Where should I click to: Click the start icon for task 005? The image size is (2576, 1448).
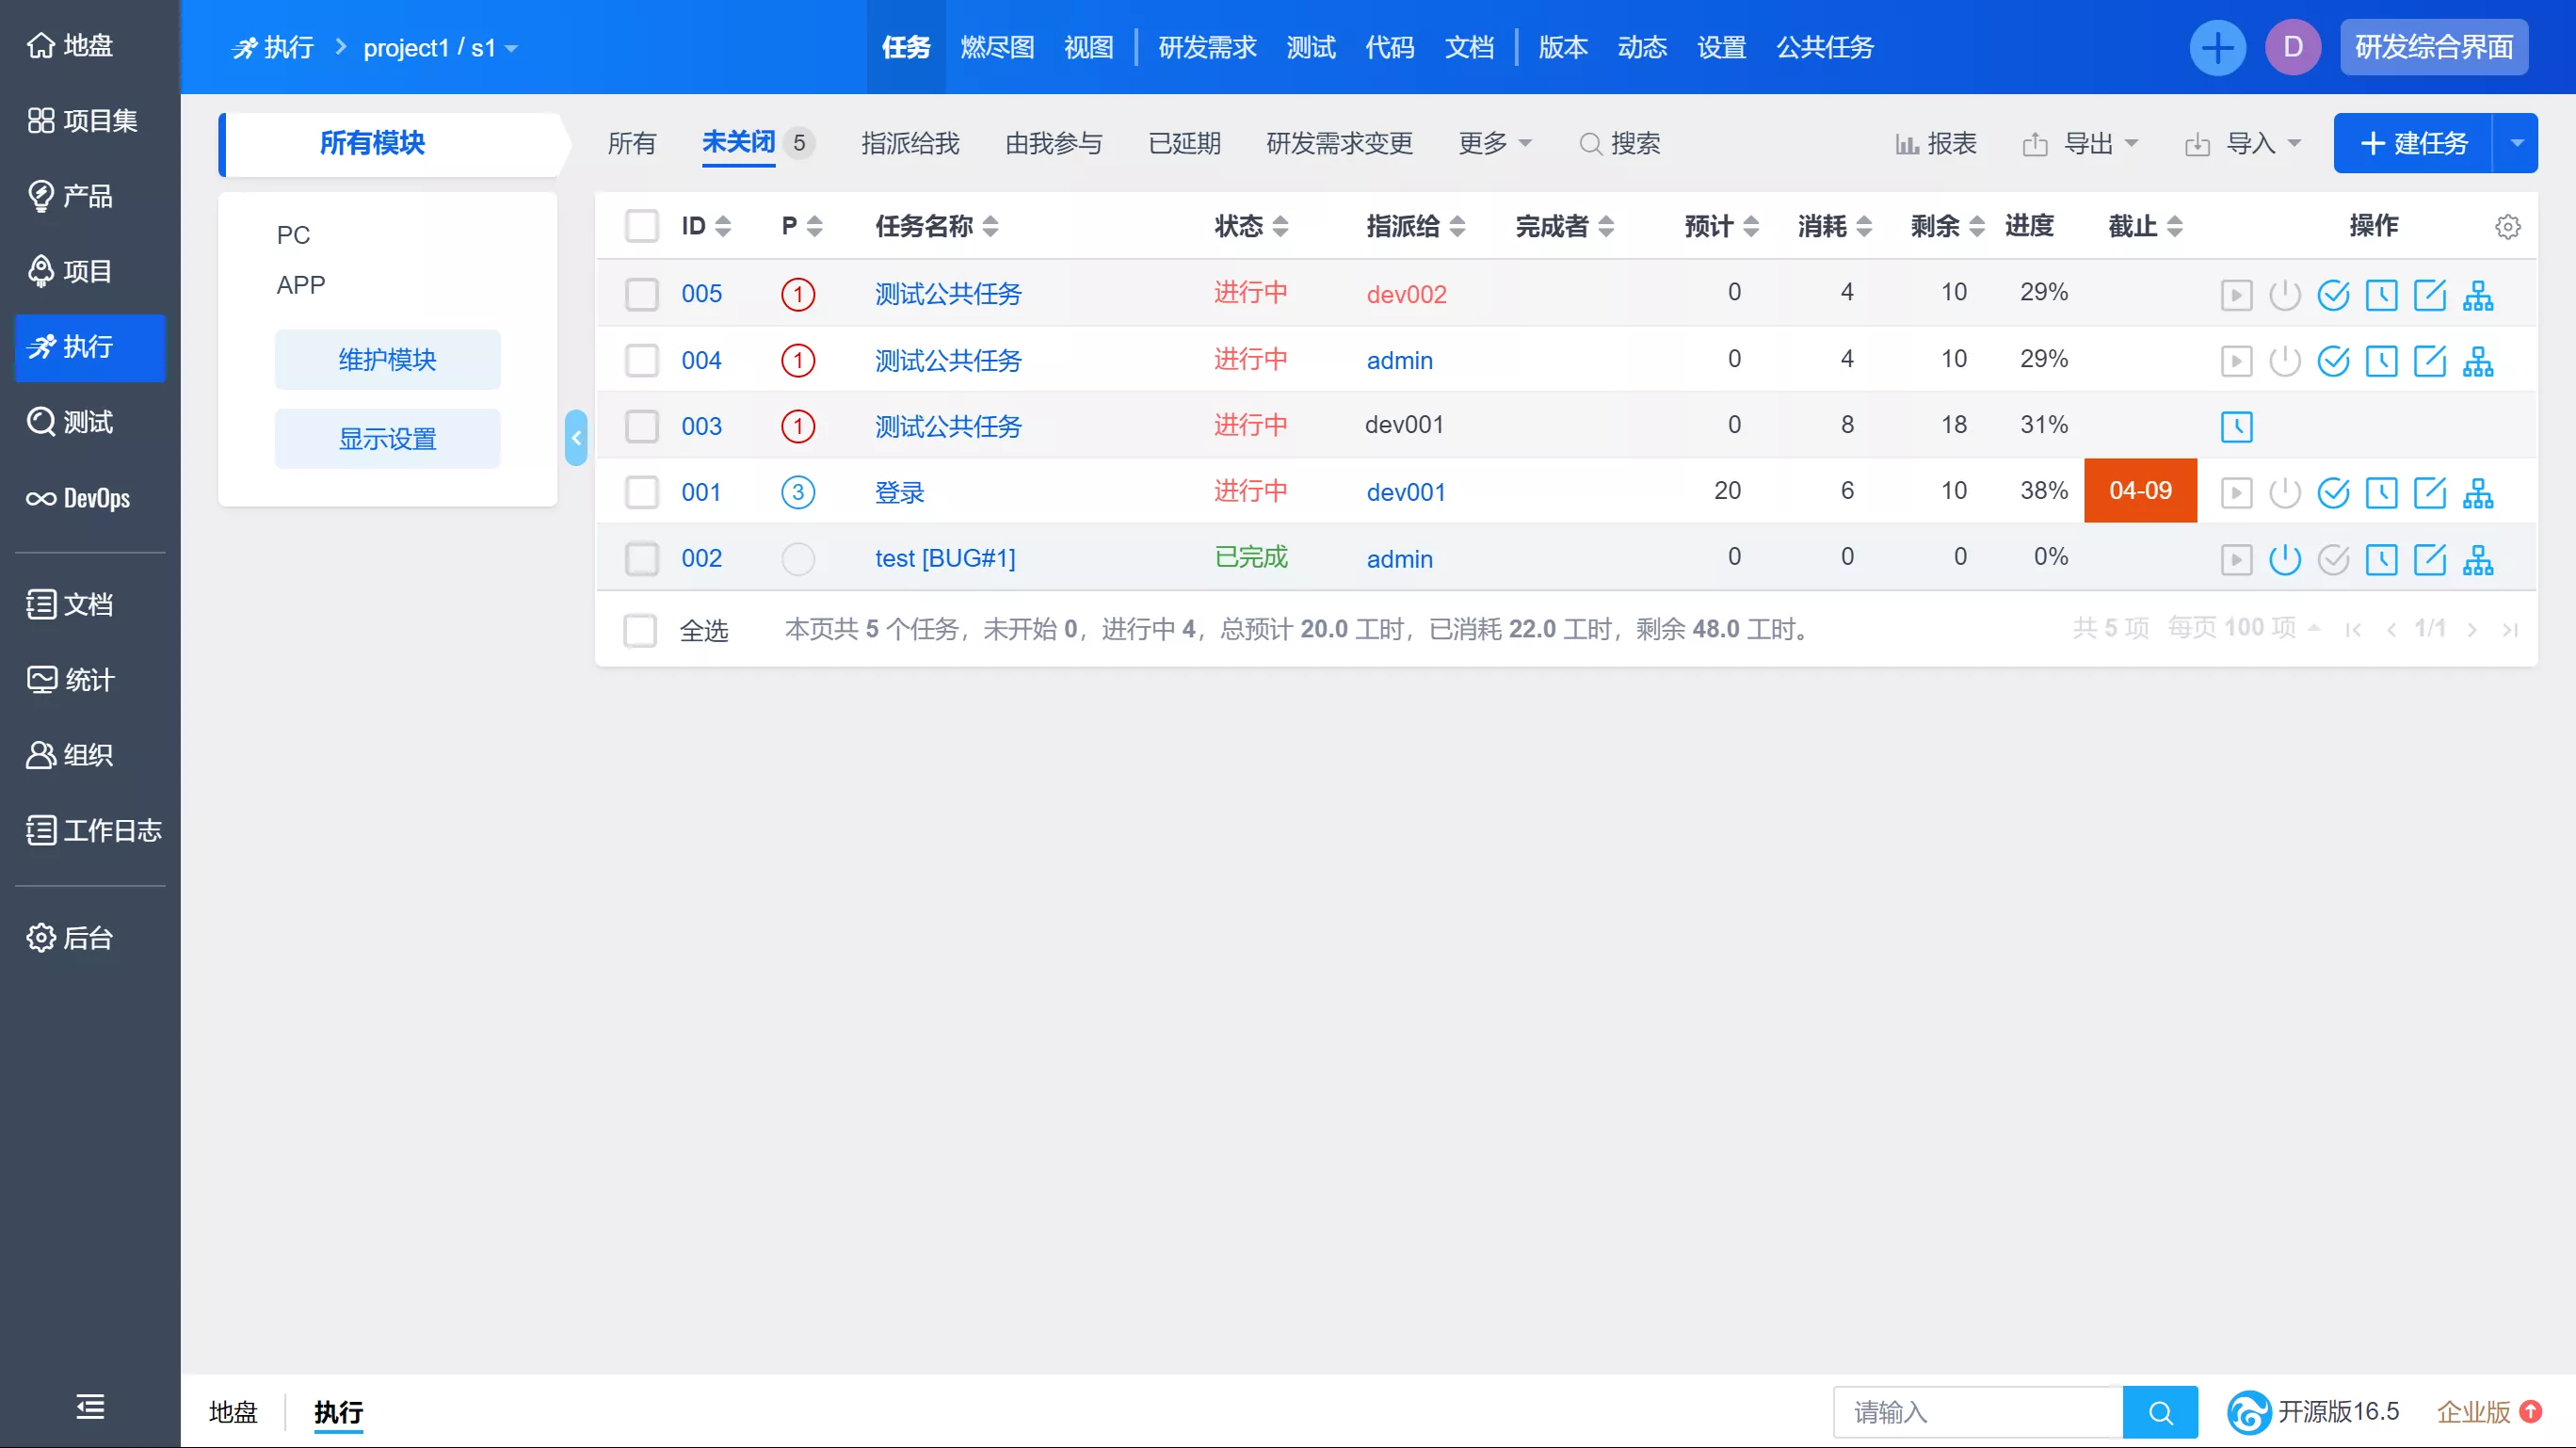(x=2236, y=295)
